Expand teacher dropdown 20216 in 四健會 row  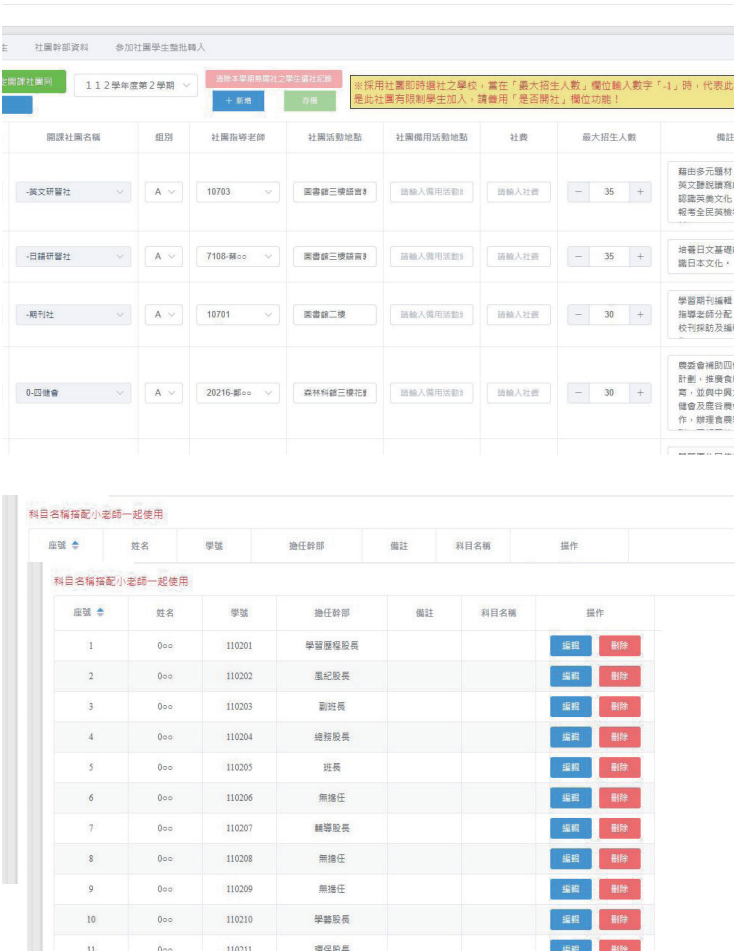(238, 393)
